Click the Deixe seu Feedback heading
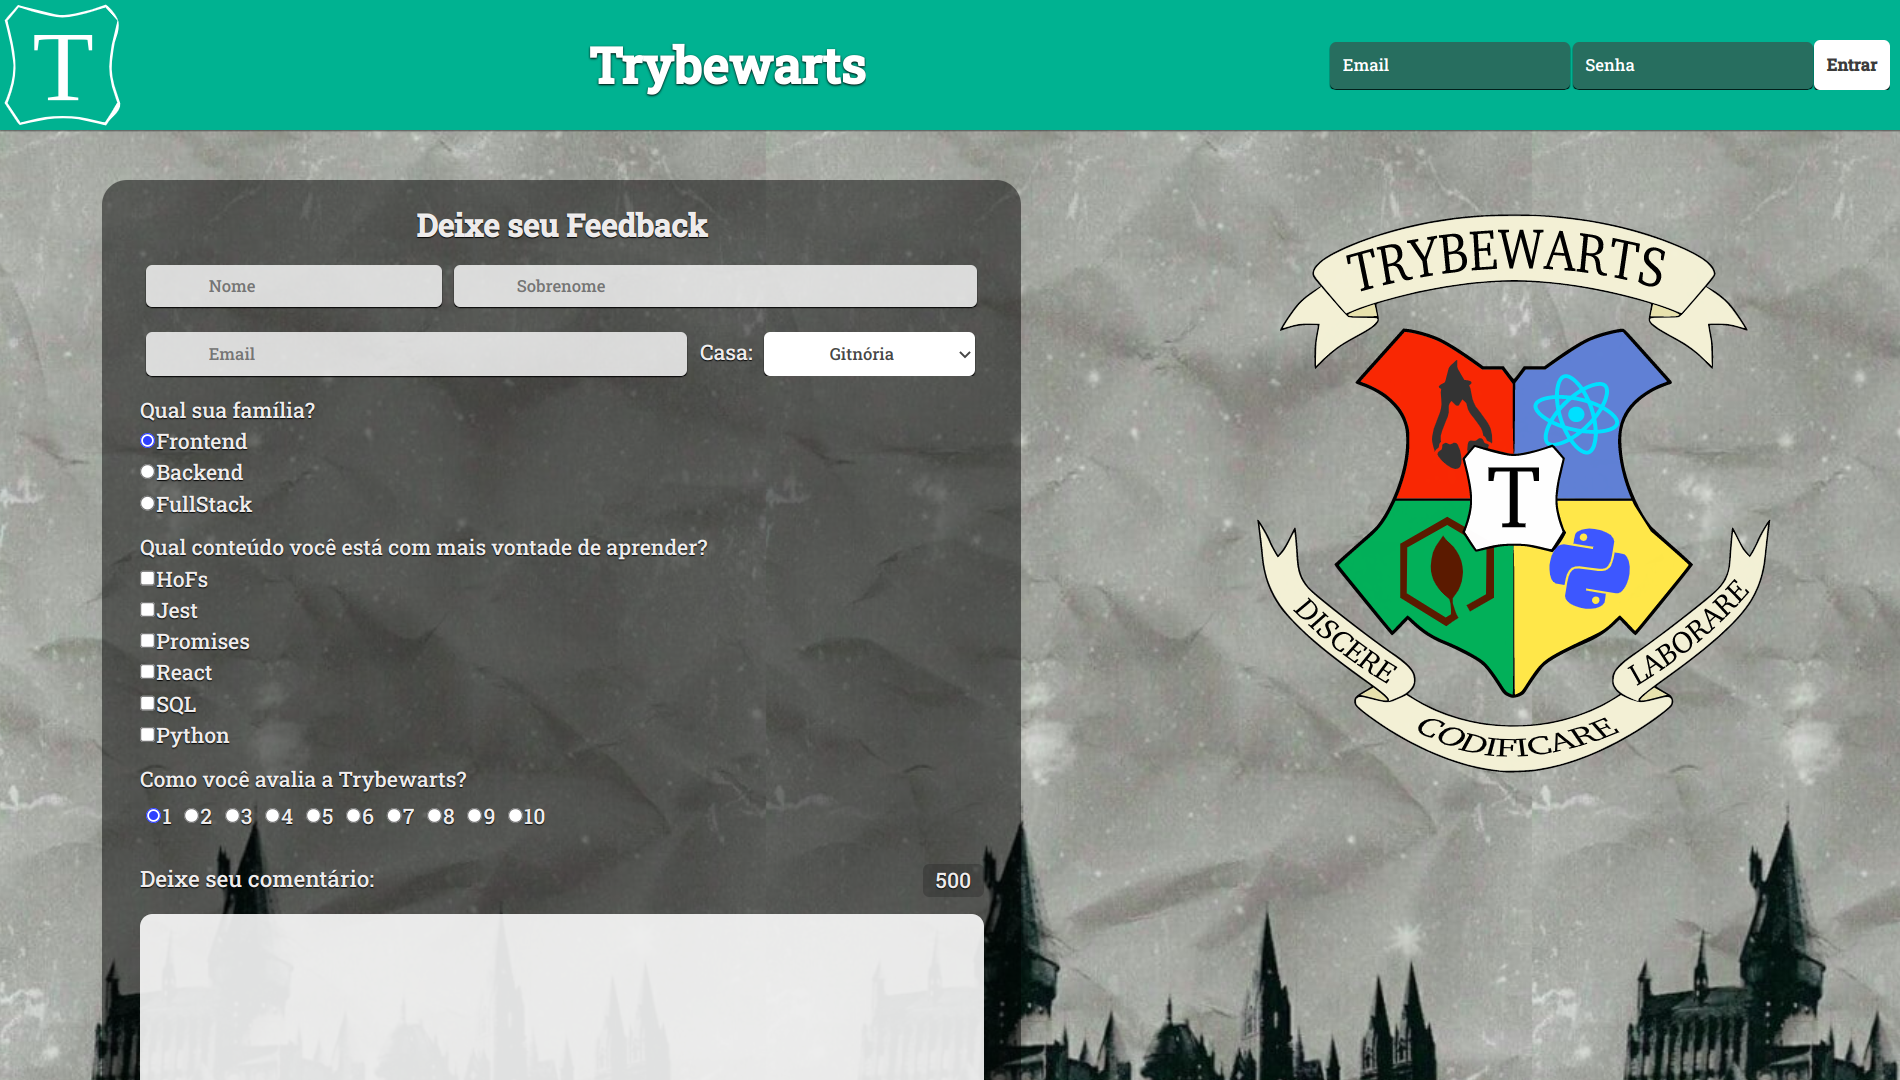The image size is (1900, 1080). [x=562, y=225]
